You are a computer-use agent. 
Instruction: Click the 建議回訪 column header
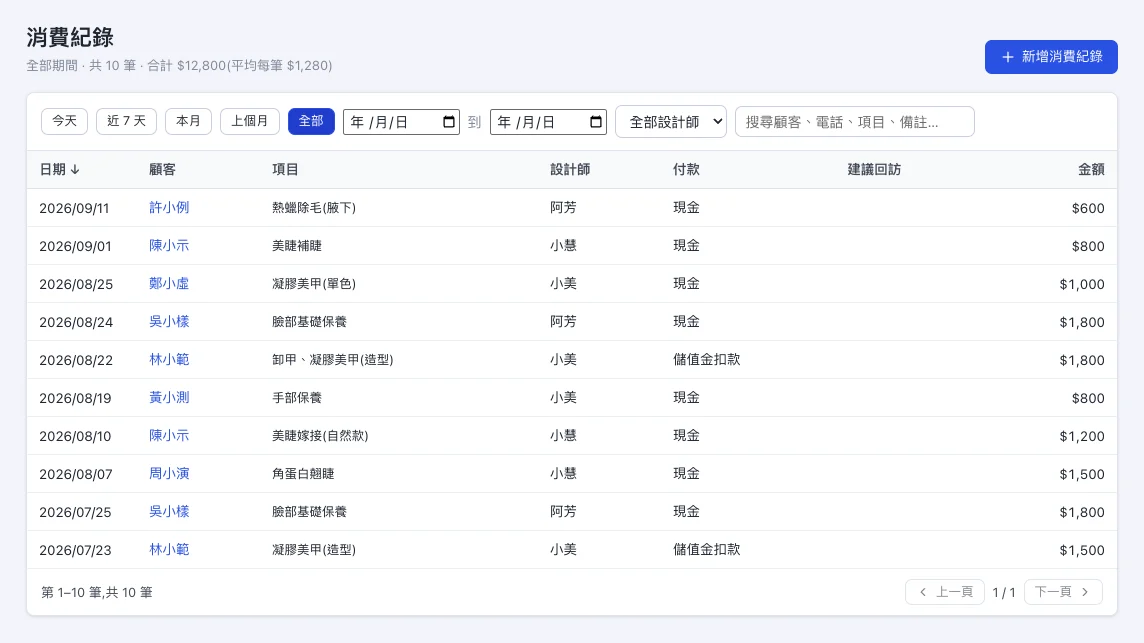coord(874,169)
